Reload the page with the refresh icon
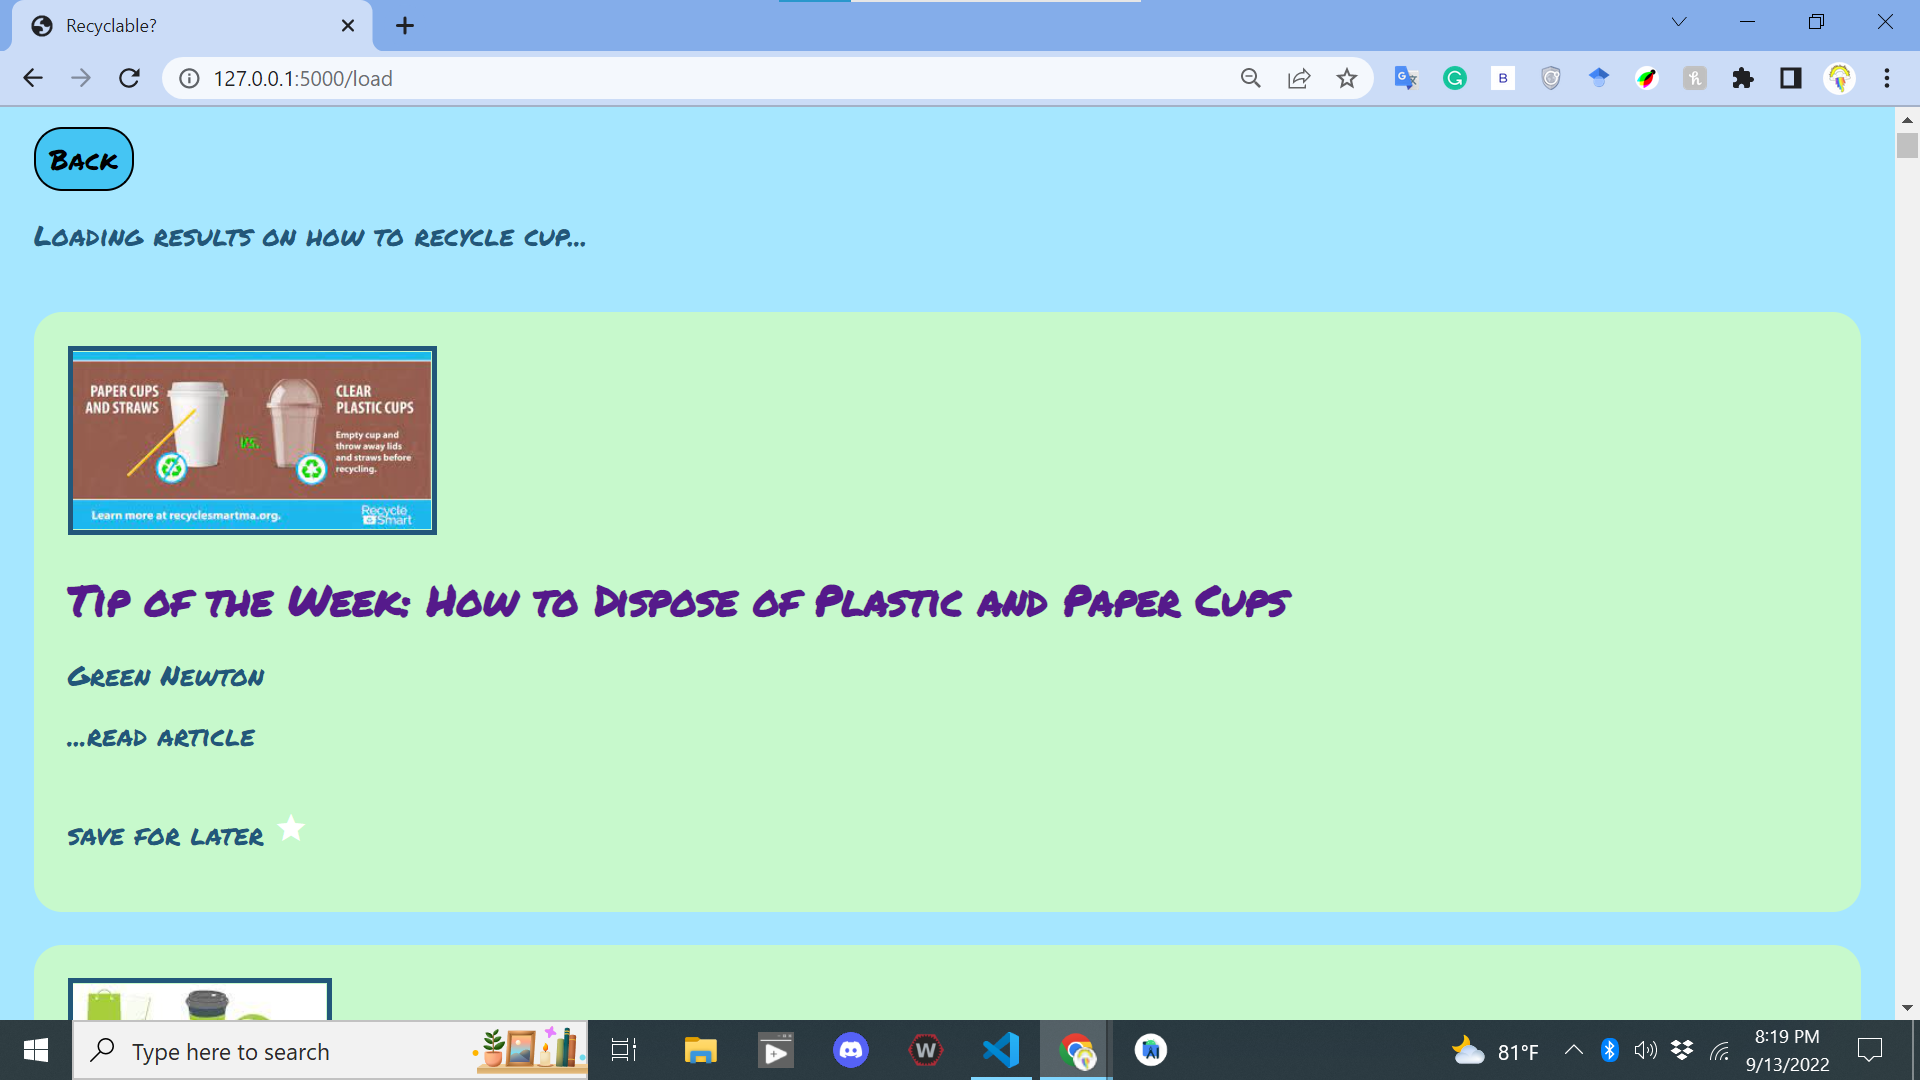Viewport: 1920px width, 1080px height. click(x=129, y=78)
